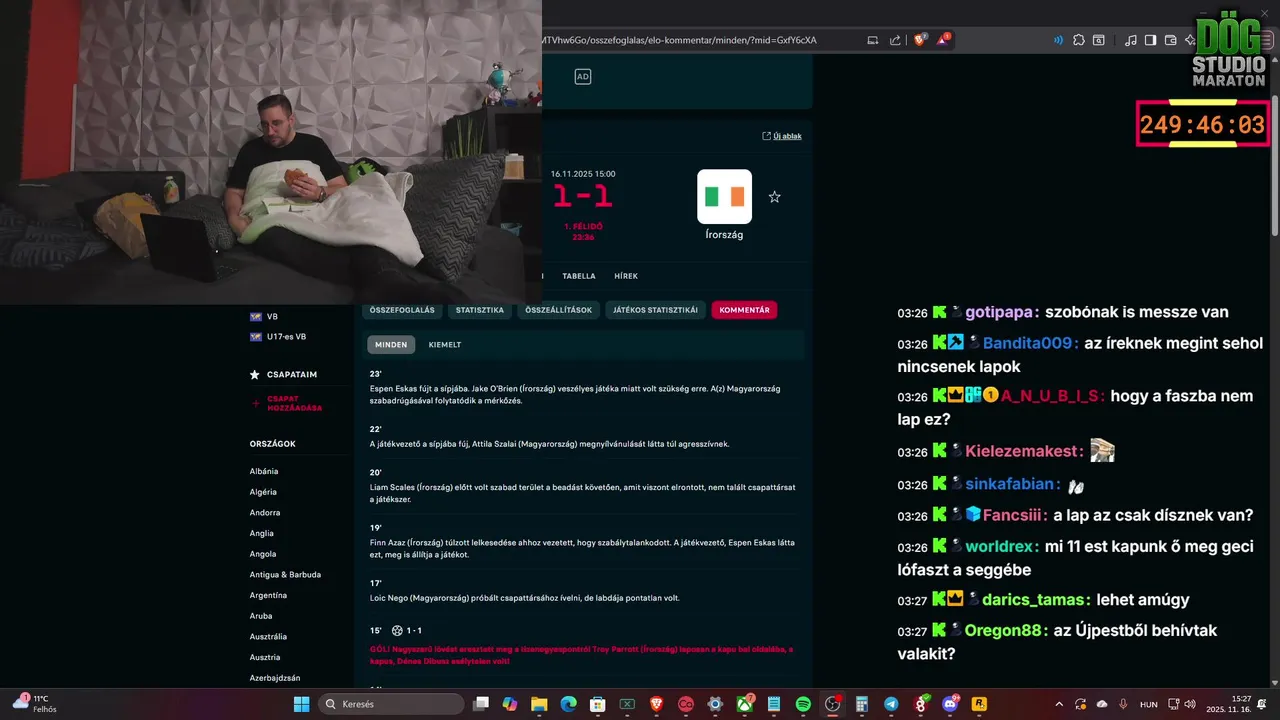Image resolution: width=1280 pixels, height=720 pixels.
Task: Toggle the browser sidebar panel icon
Action: point(1150,40)
